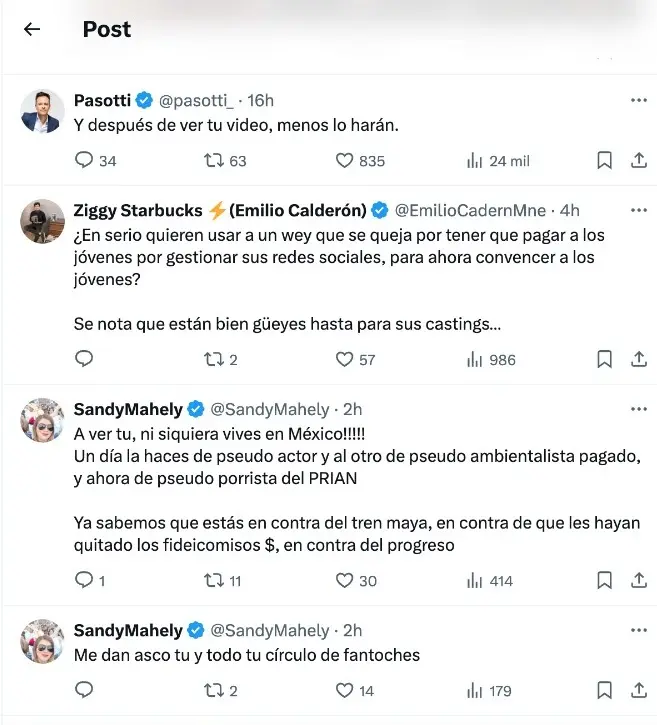
Task: Open Pasotti's profile name link
Action: (x=102, y=101)
